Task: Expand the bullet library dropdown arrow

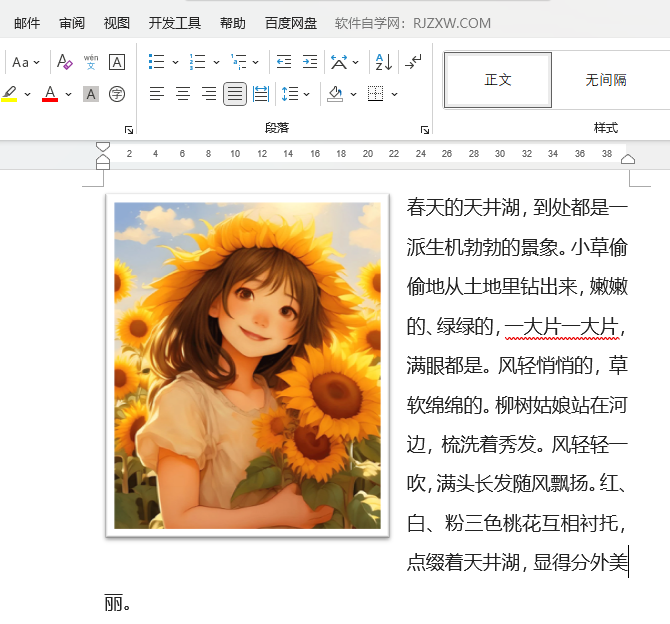Action: pyautogui.click(x=175, y=62)
